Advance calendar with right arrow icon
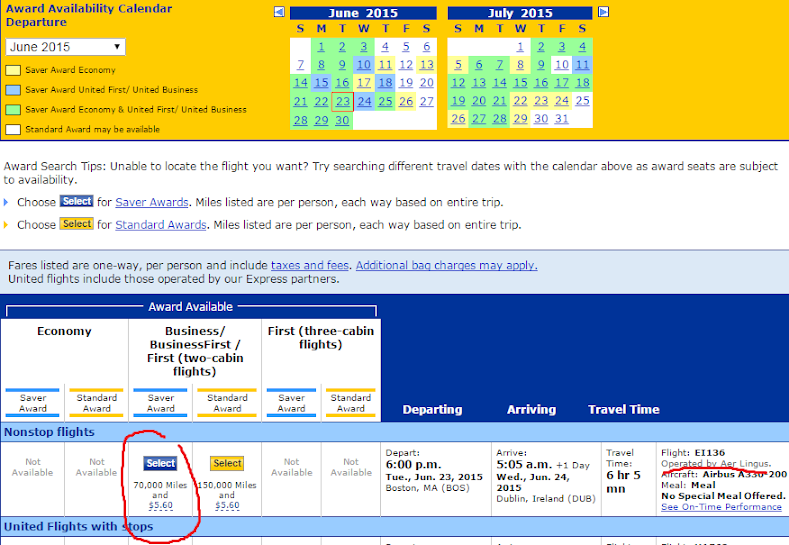The height and width of the screenshot is (545, 789). [x=603, y=12]
